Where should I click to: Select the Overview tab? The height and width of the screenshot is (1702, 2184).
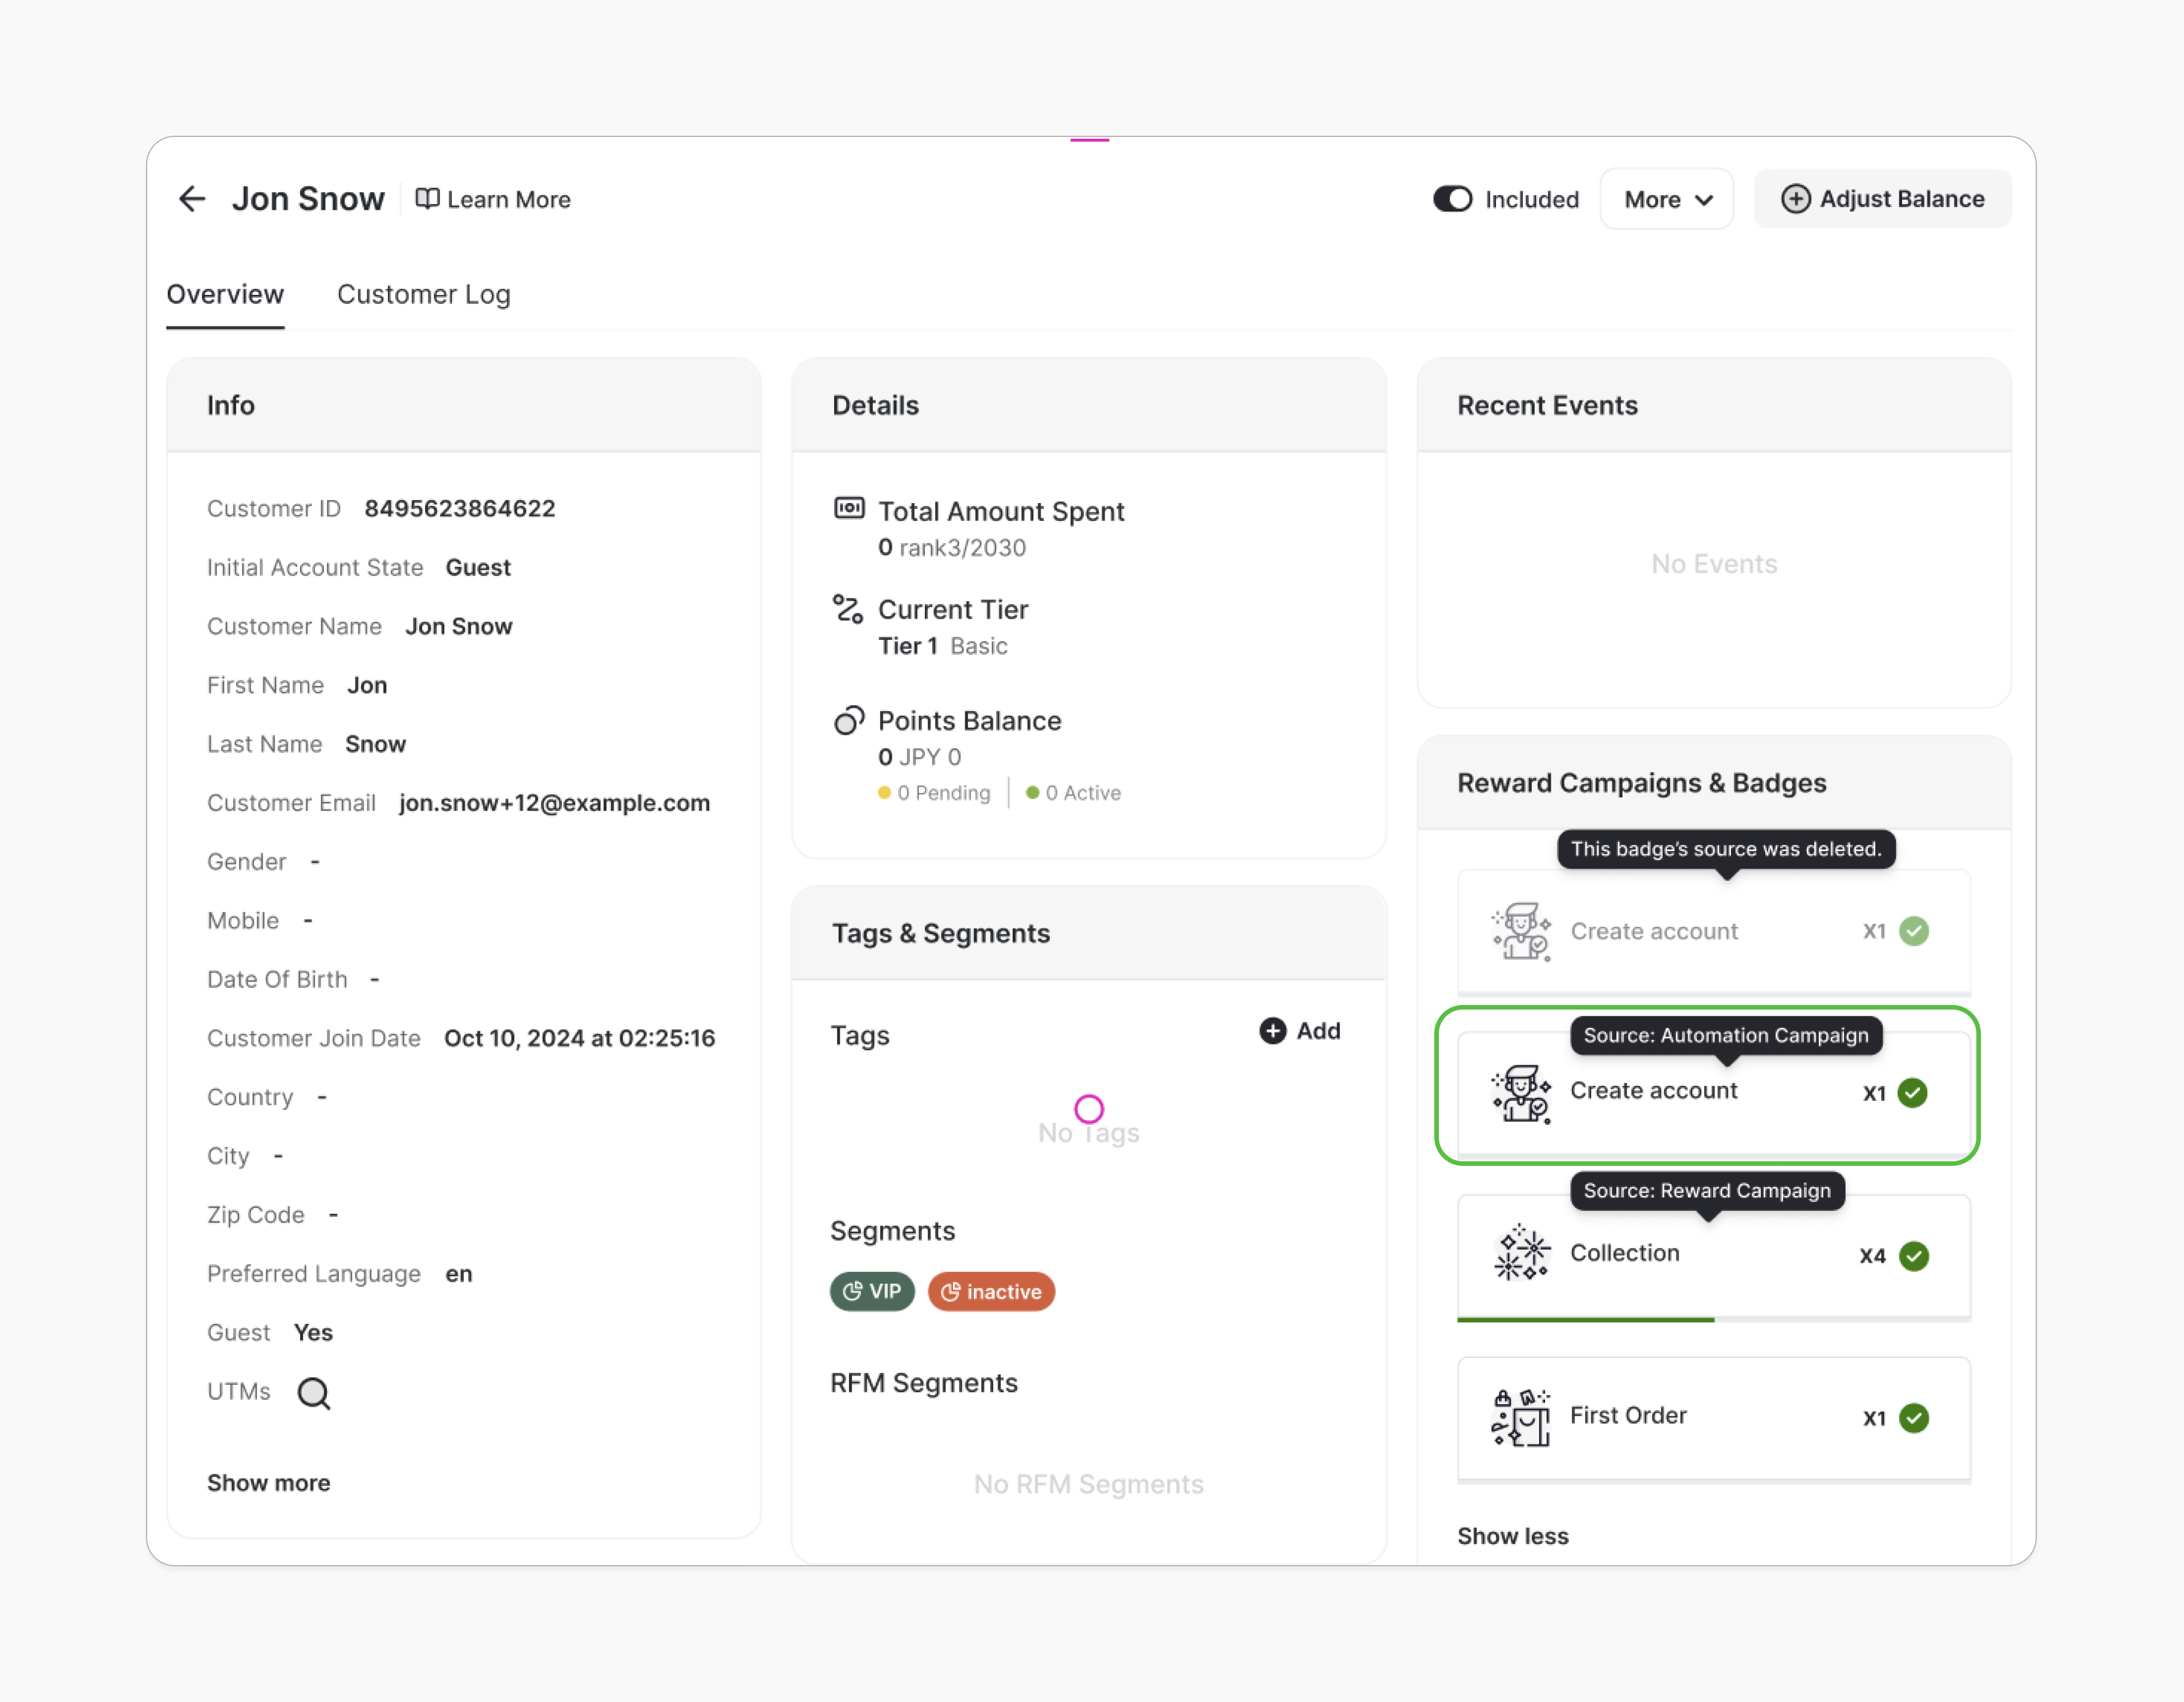point(225,294)
